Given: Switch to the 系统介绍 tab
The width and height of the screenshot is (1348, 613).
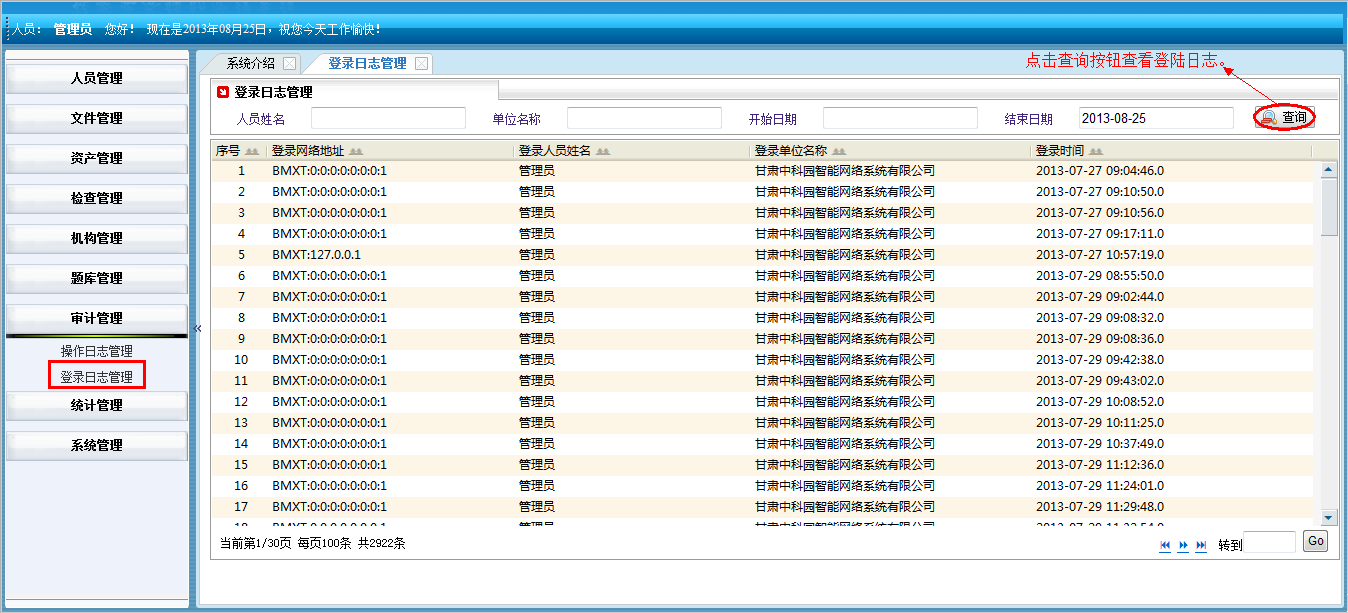Looking at the screenshot, I should pyautogui.click(x=250, y=63).
